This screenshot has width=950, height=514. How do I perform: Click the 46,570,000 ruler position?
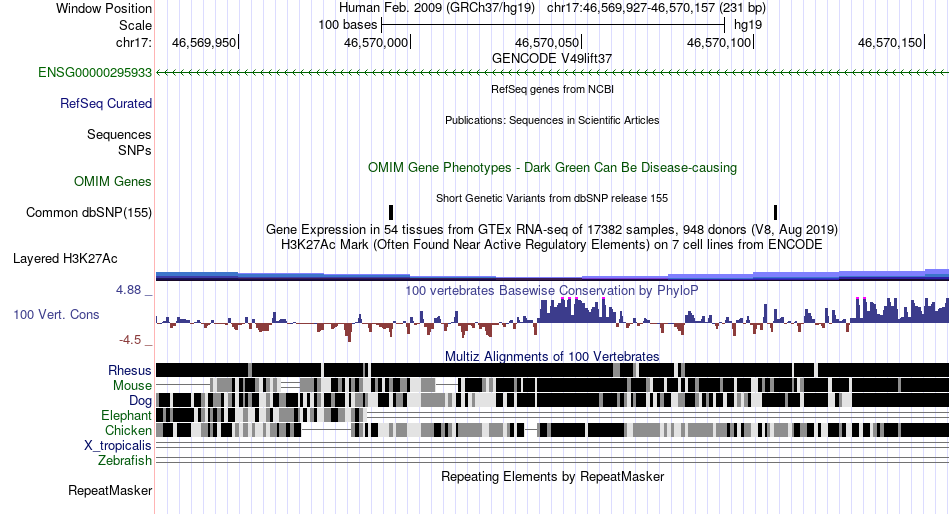[x=376, y=42]
